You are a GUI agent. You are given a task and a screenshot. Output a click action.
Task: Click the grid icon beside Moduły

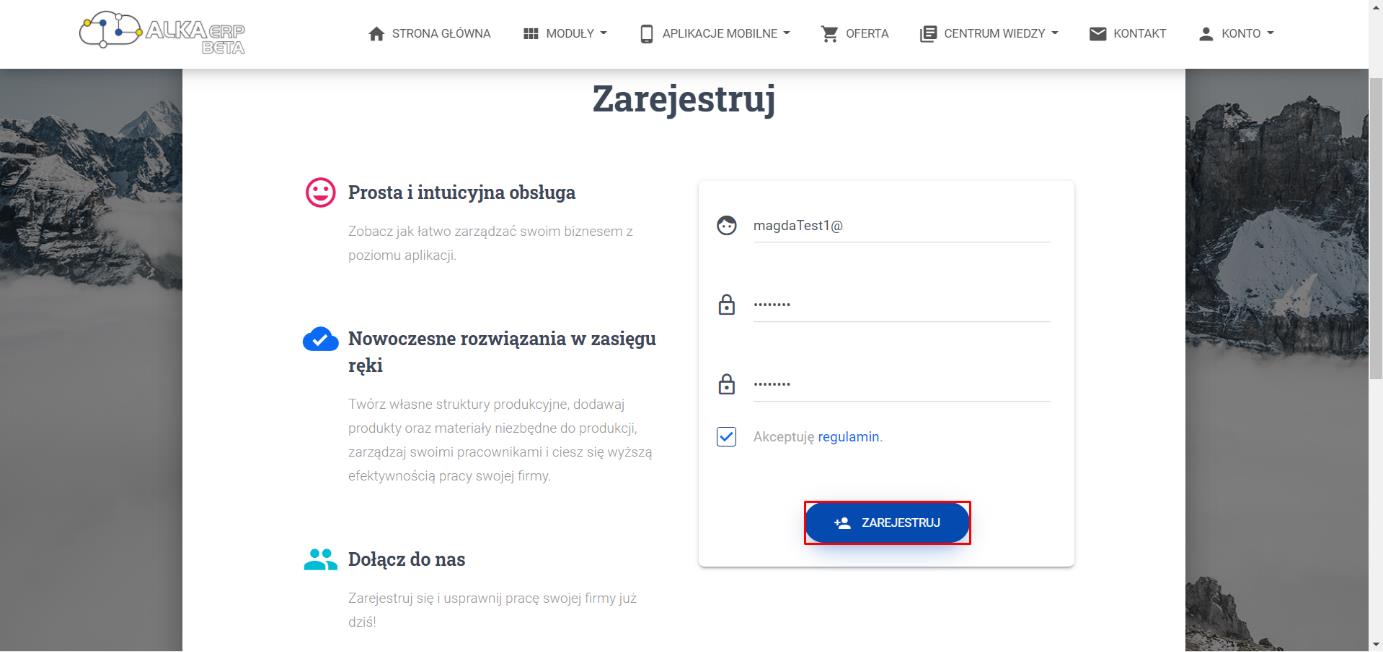tap(531, 34)
